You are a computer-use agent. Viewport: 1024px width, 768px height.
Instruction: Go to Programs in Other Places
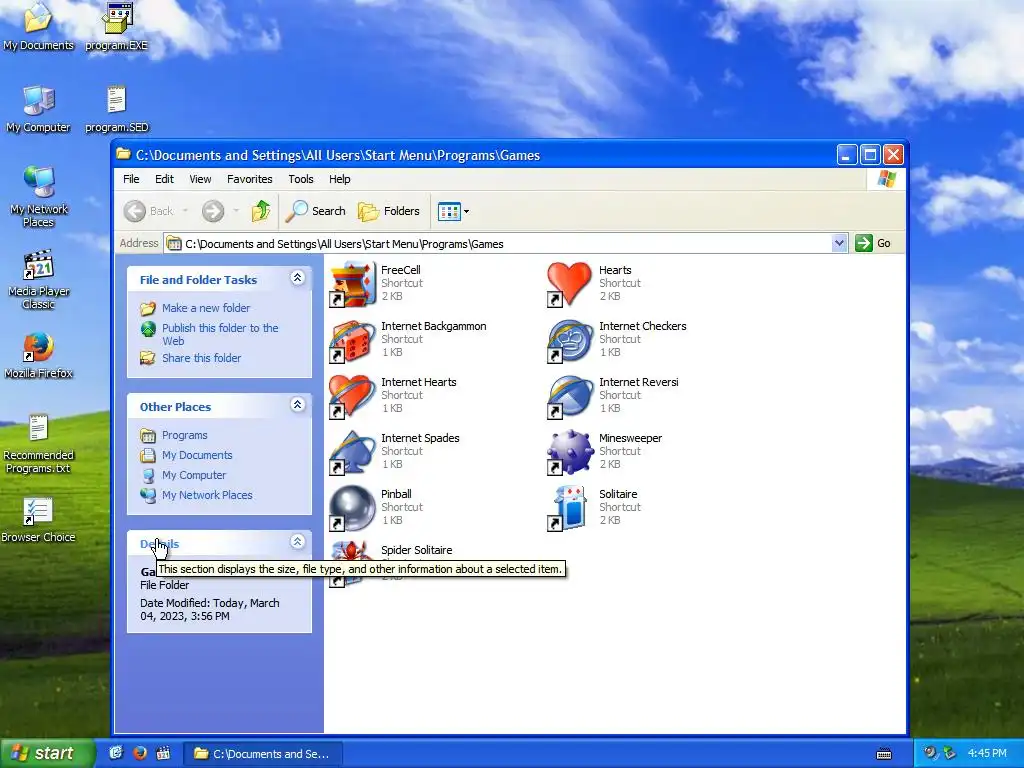coord(184,435)
